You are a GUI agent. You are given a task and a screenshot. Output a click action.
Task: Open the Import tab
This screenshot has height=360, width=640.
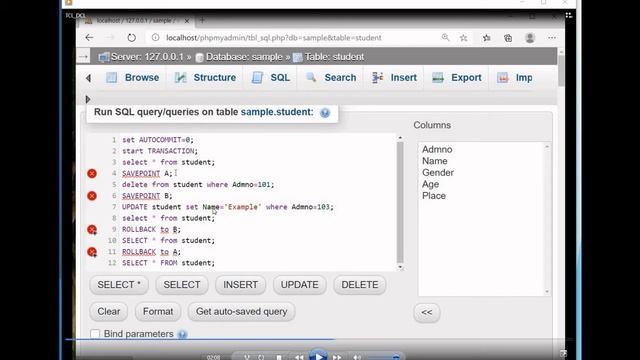[x=515, y=78]
